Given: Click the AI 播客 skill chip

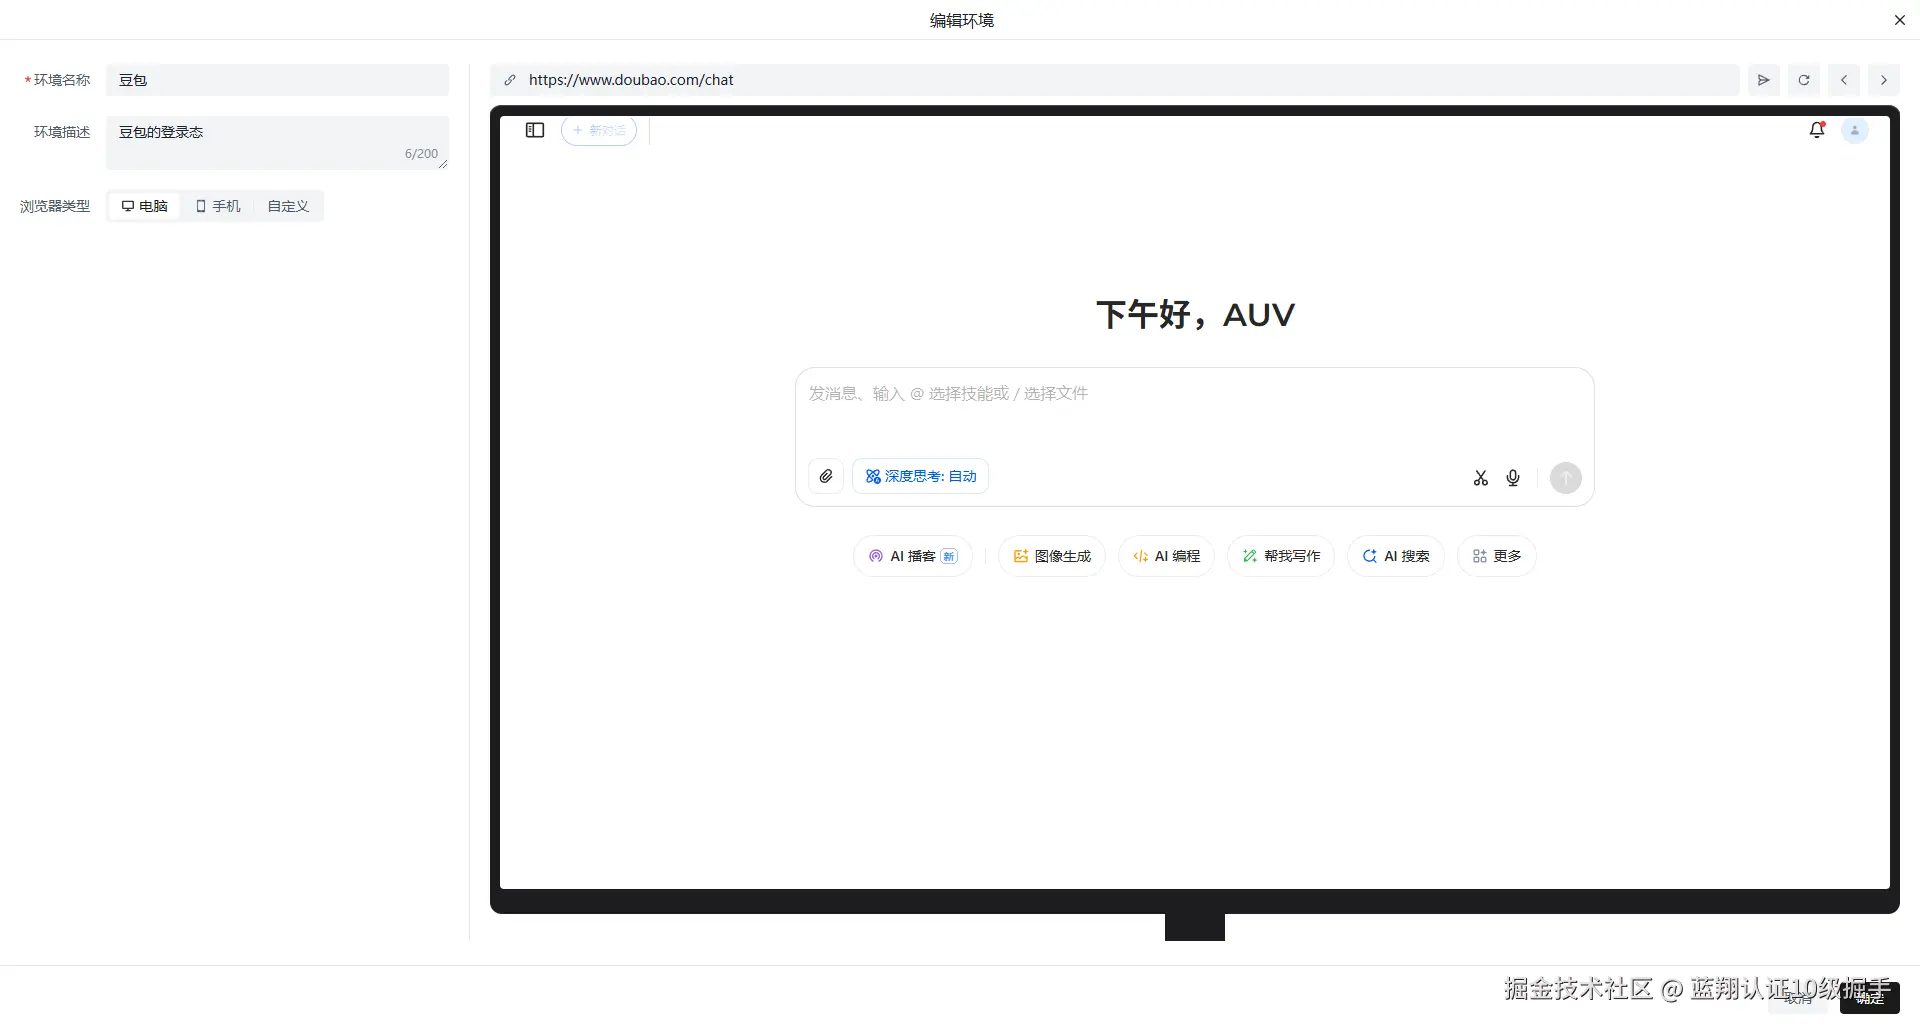Looking at the screenshot, I should 913,556.
